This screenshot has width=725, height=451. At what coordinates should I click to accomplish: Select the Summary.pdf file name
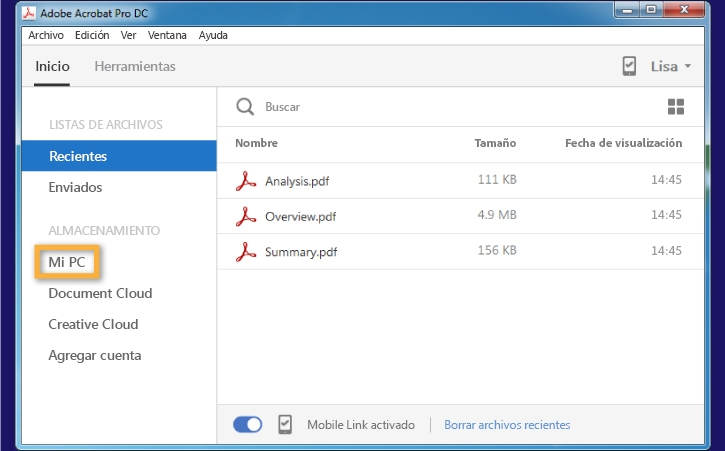301,252
